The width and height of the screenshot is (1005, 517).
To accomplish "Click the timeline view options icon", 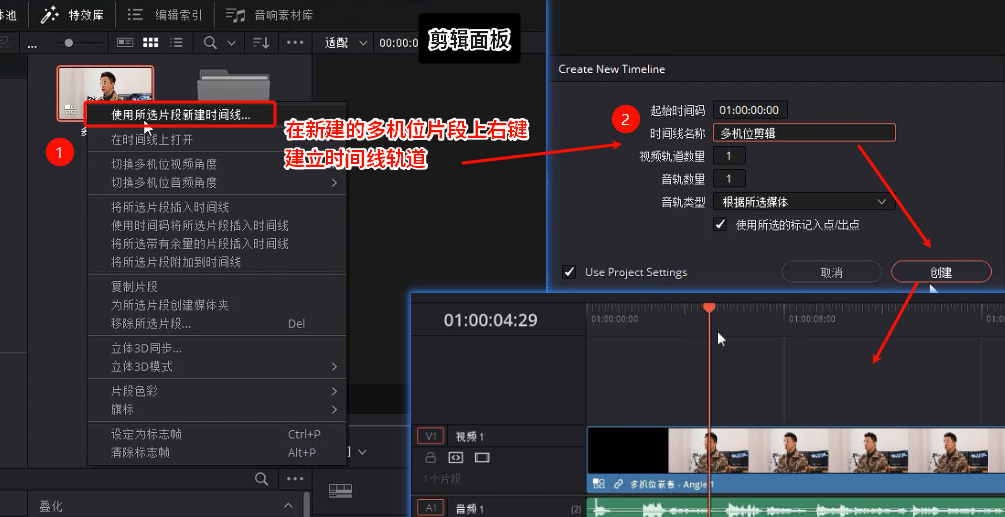I will coord(340,491).
